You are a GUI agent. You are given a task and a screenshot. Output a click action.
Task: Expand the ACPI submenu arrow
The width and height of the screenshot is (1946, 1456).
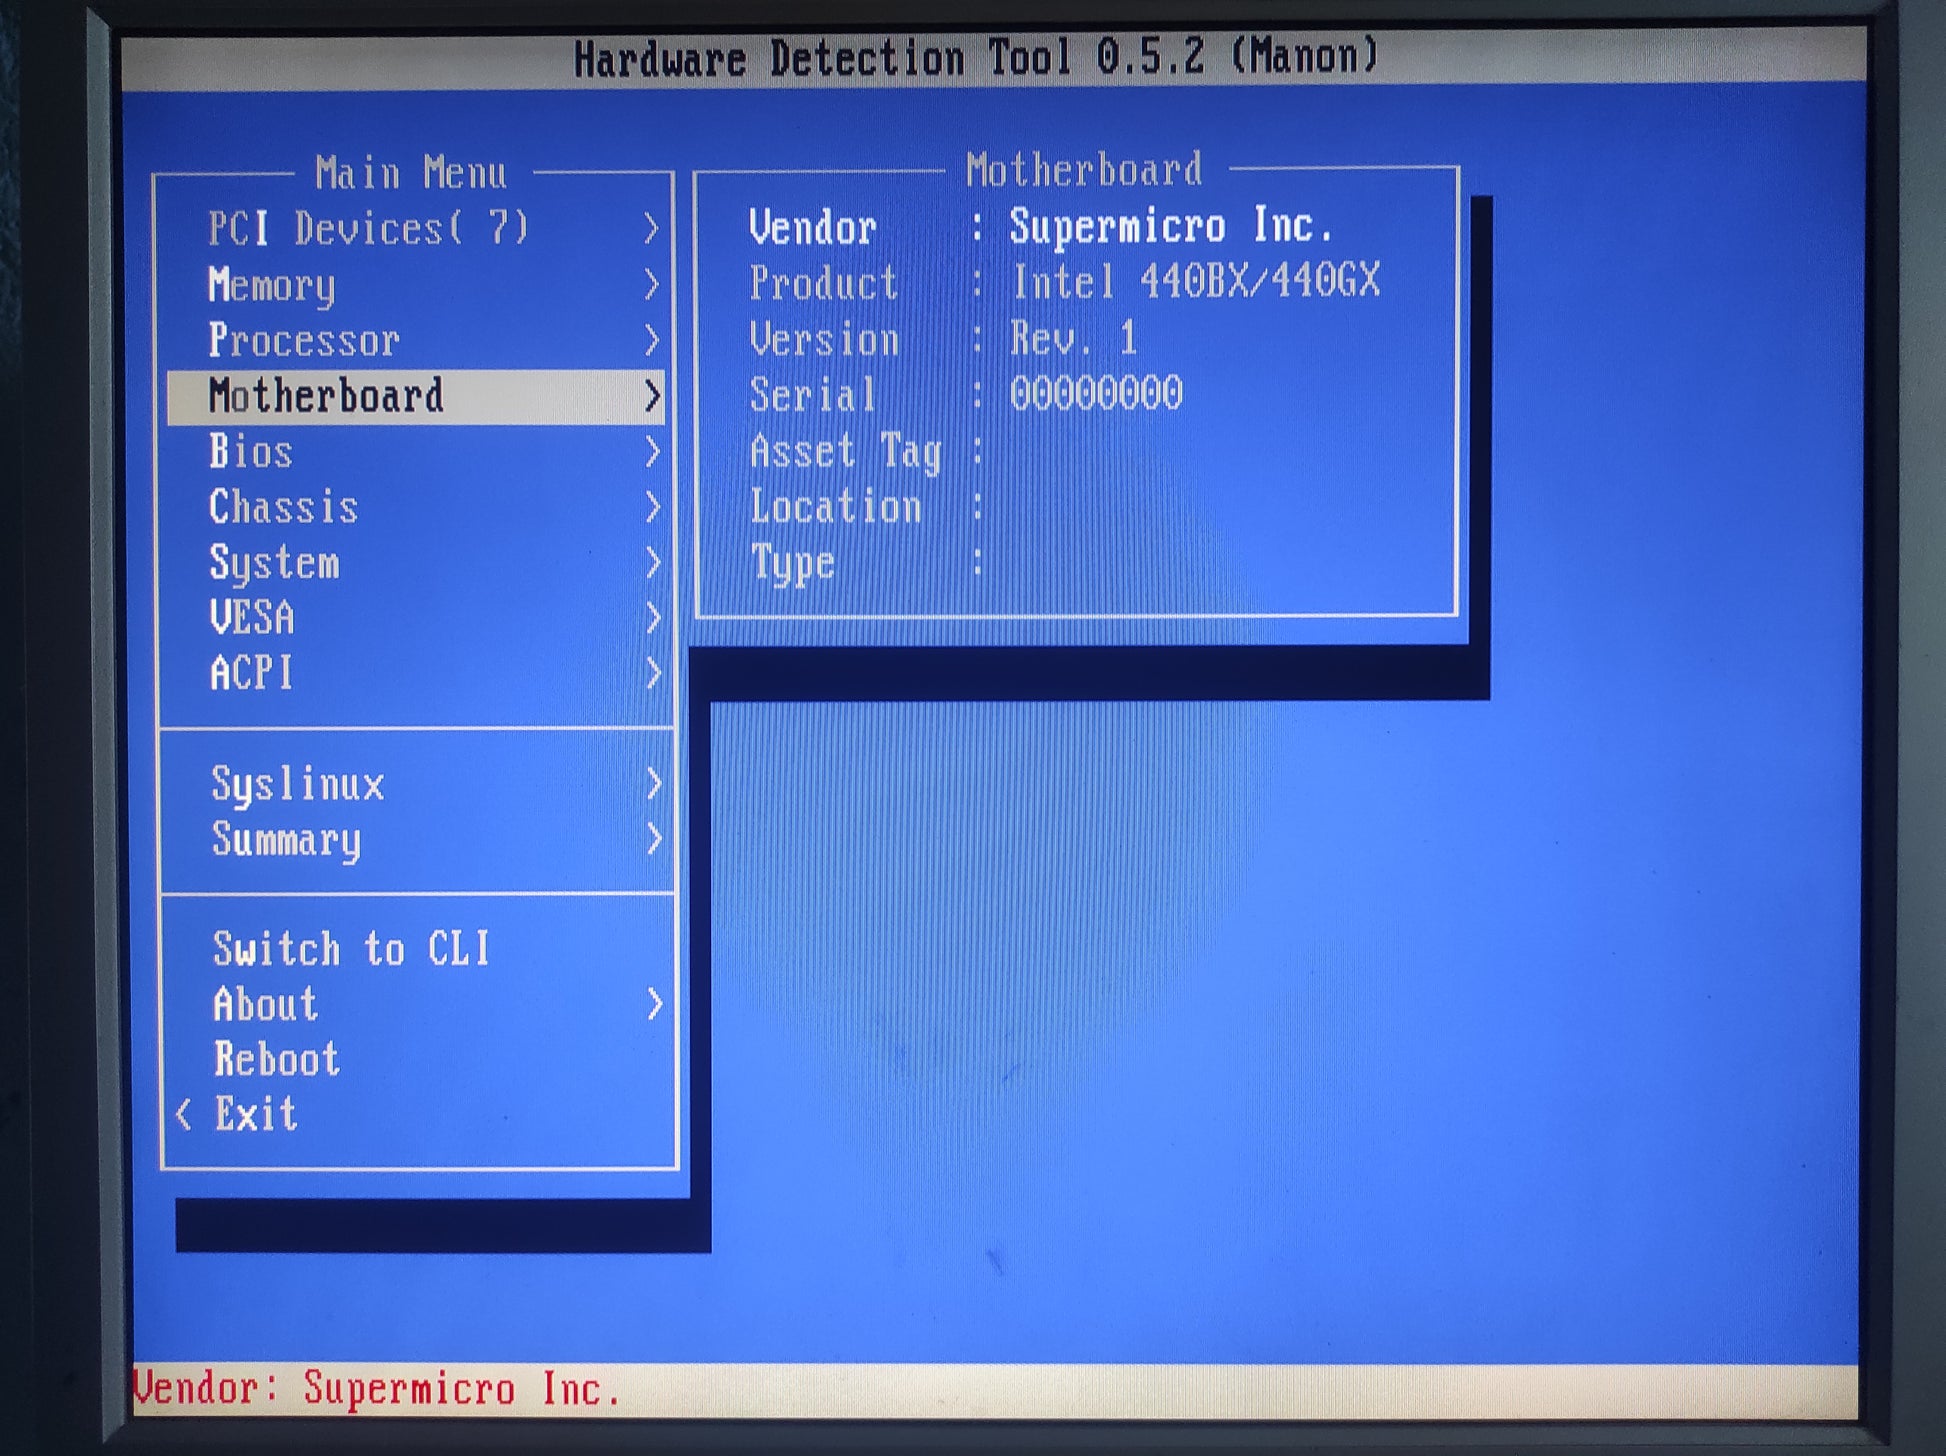653,673
